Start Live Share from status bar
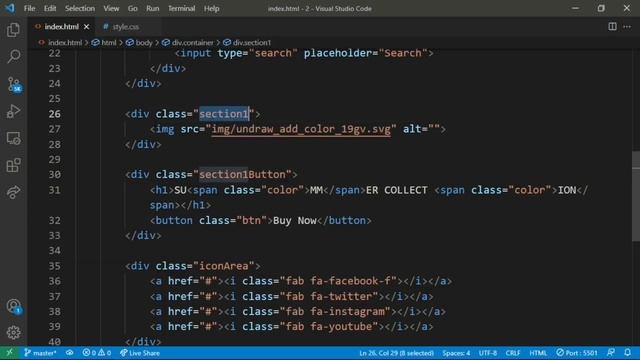Screen dimensions: 640x360 point(140,353)
